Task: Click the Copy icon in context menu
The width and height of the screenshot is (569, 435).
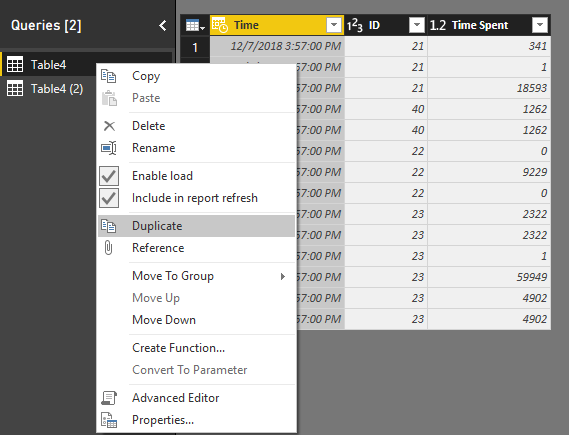Action: point(109,76)
